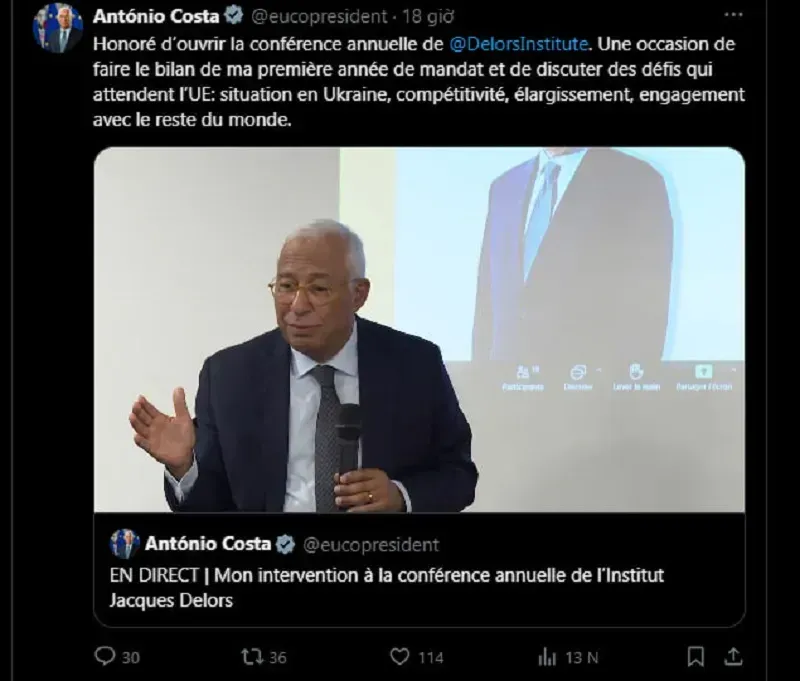This screenshot has height=681, width=800.
Task: Open the three-dot more options menu
Action: pyautogui.click(x=733, y=15)
